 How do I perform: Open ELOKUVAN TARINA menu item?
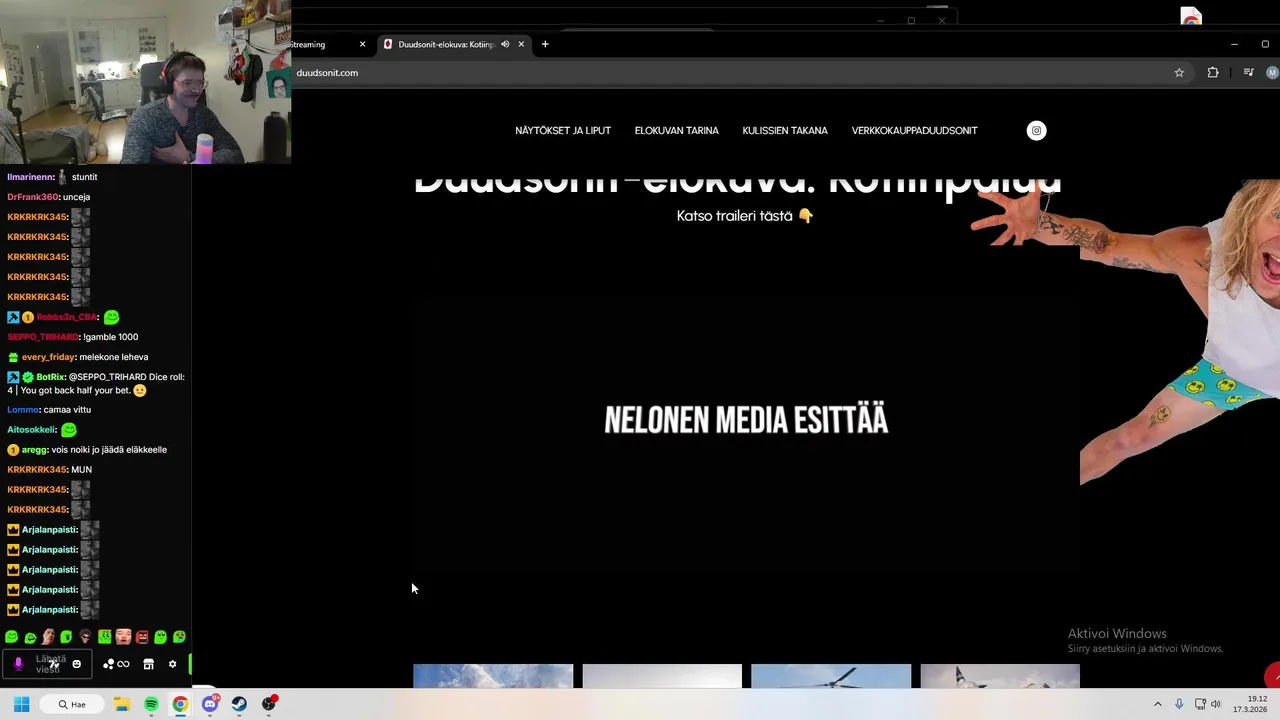677,131
